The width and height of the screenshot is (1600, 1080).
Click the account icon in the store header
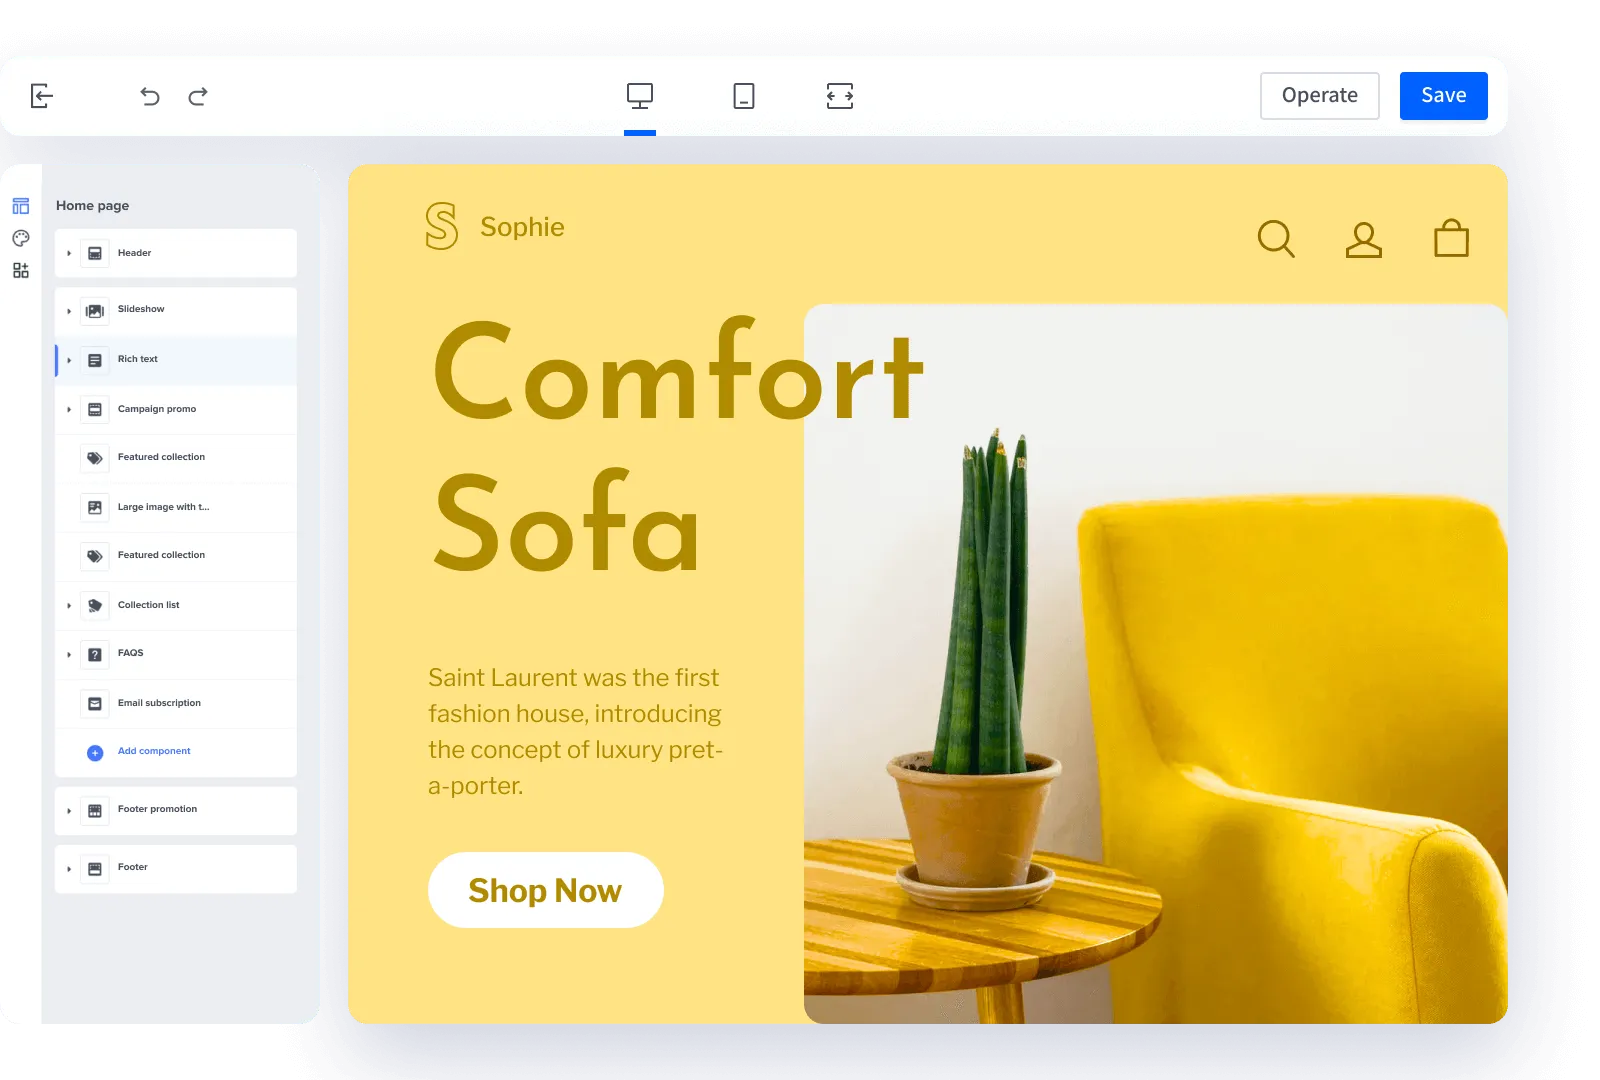pos(1363,239)
